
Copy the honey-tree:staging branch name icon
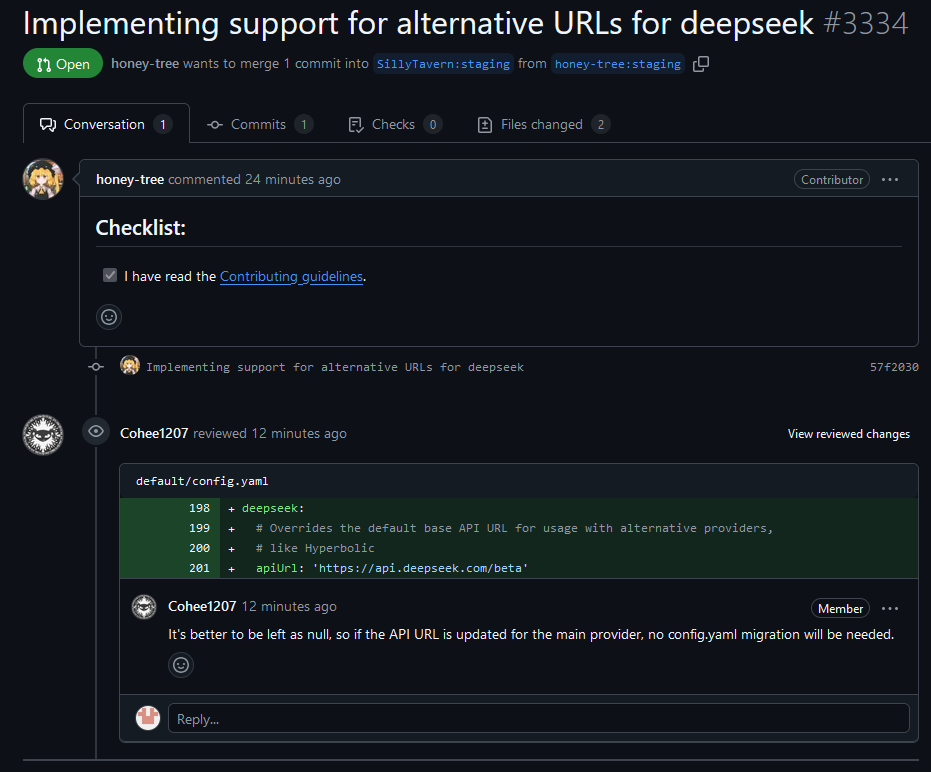[x=701, y=64]
